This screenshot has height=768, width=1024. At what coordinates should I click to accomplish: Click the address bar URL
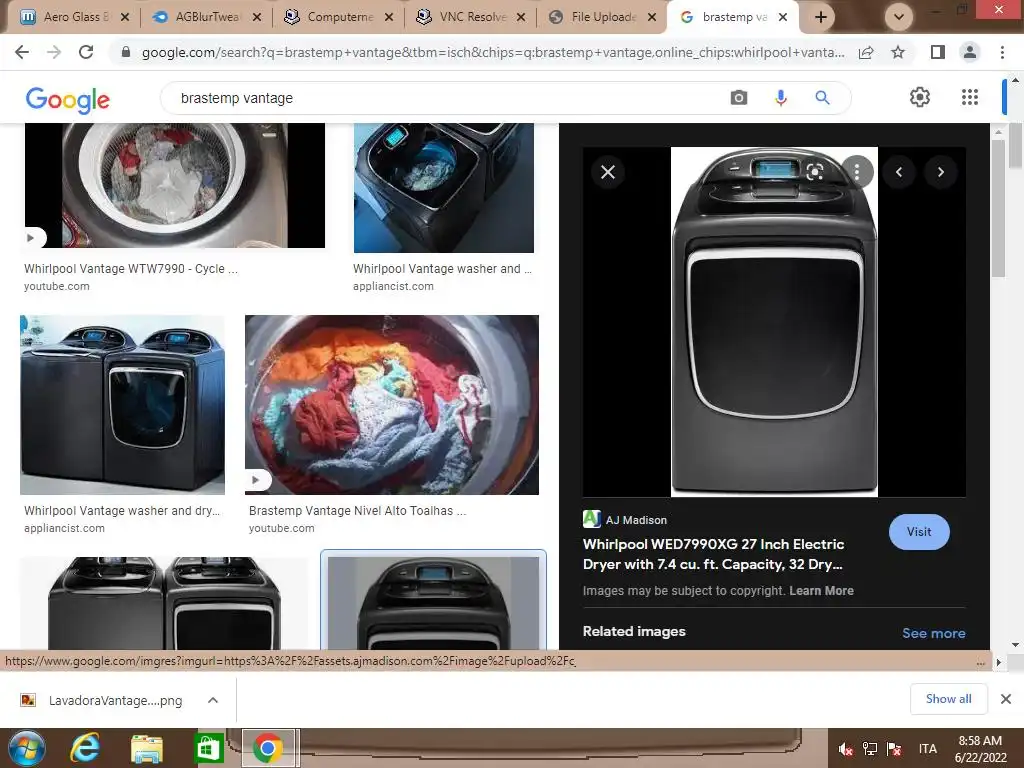tap(492, 52)
